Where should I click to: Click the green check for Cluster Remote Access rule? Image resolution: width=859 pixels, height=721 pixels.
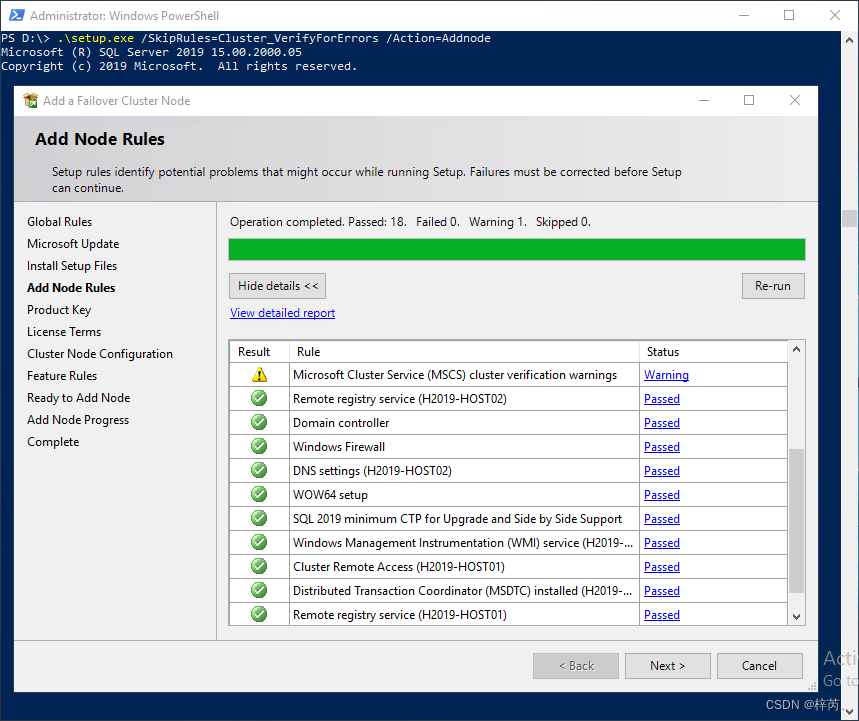[x=258, y=566]
